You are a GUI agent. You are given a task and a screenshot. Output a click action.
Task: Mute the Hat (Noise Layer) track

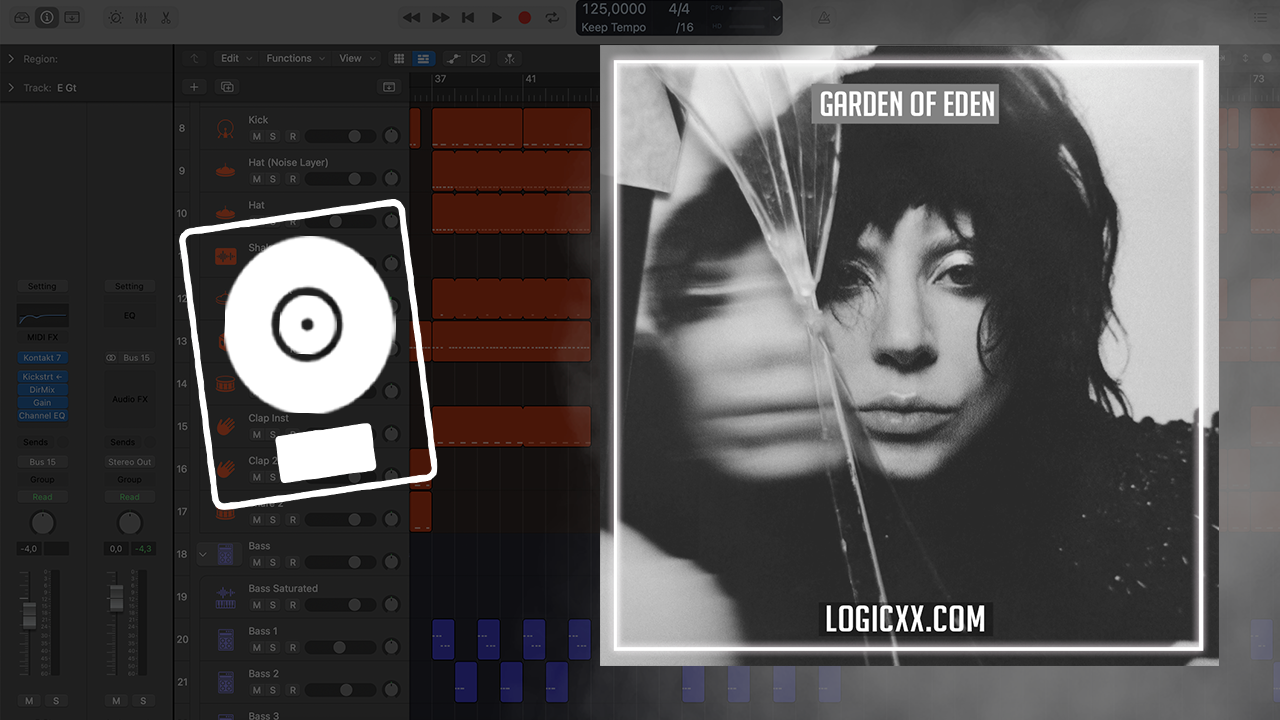pyautogui.click(x=256, y=179)
